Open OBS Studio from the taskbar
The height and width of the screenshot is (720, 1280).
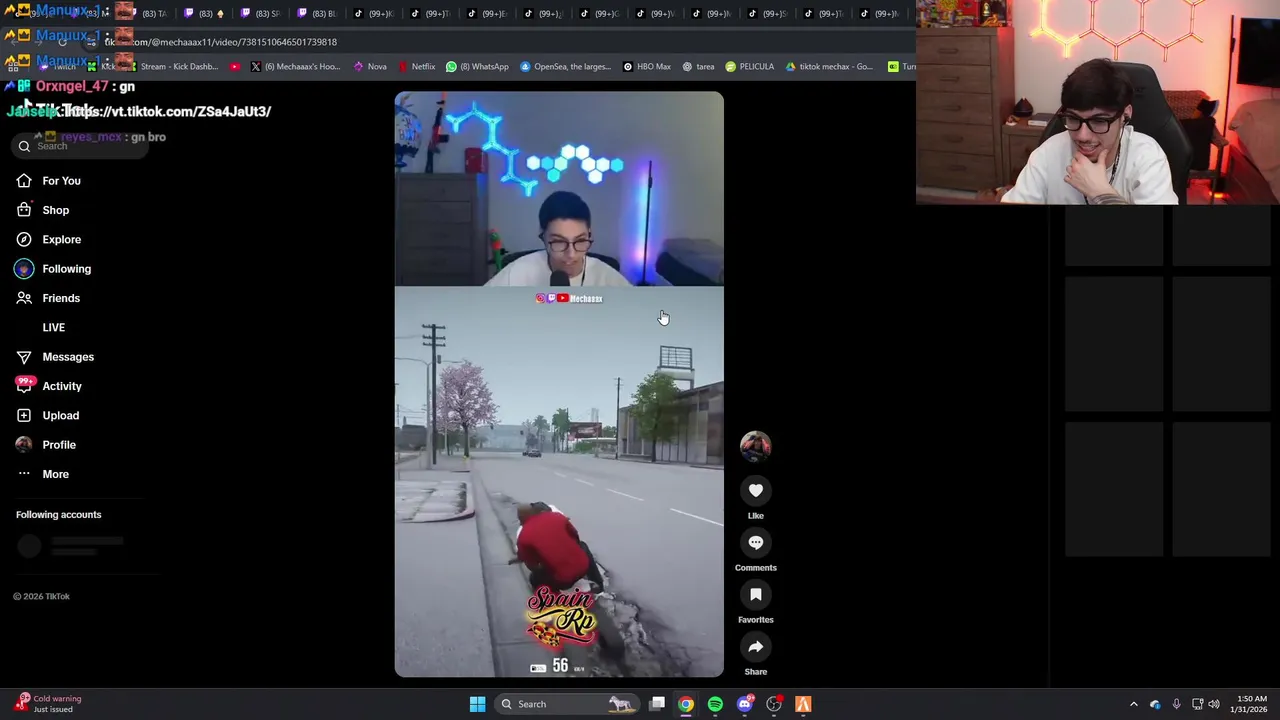click(774, 704)
